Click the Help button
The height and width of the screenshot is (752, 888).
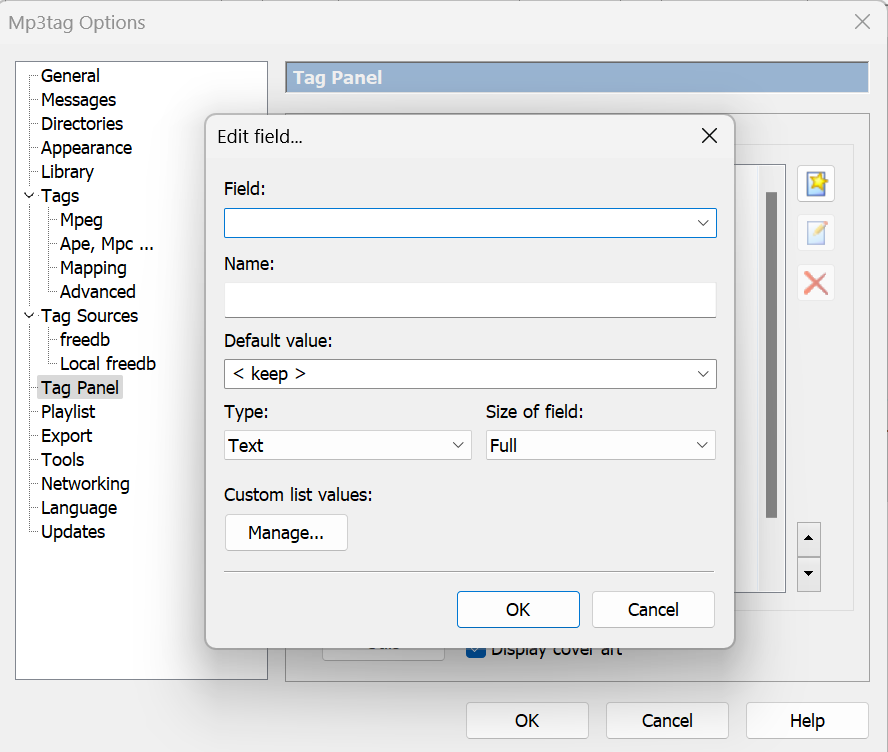click(x=807, y=720)
